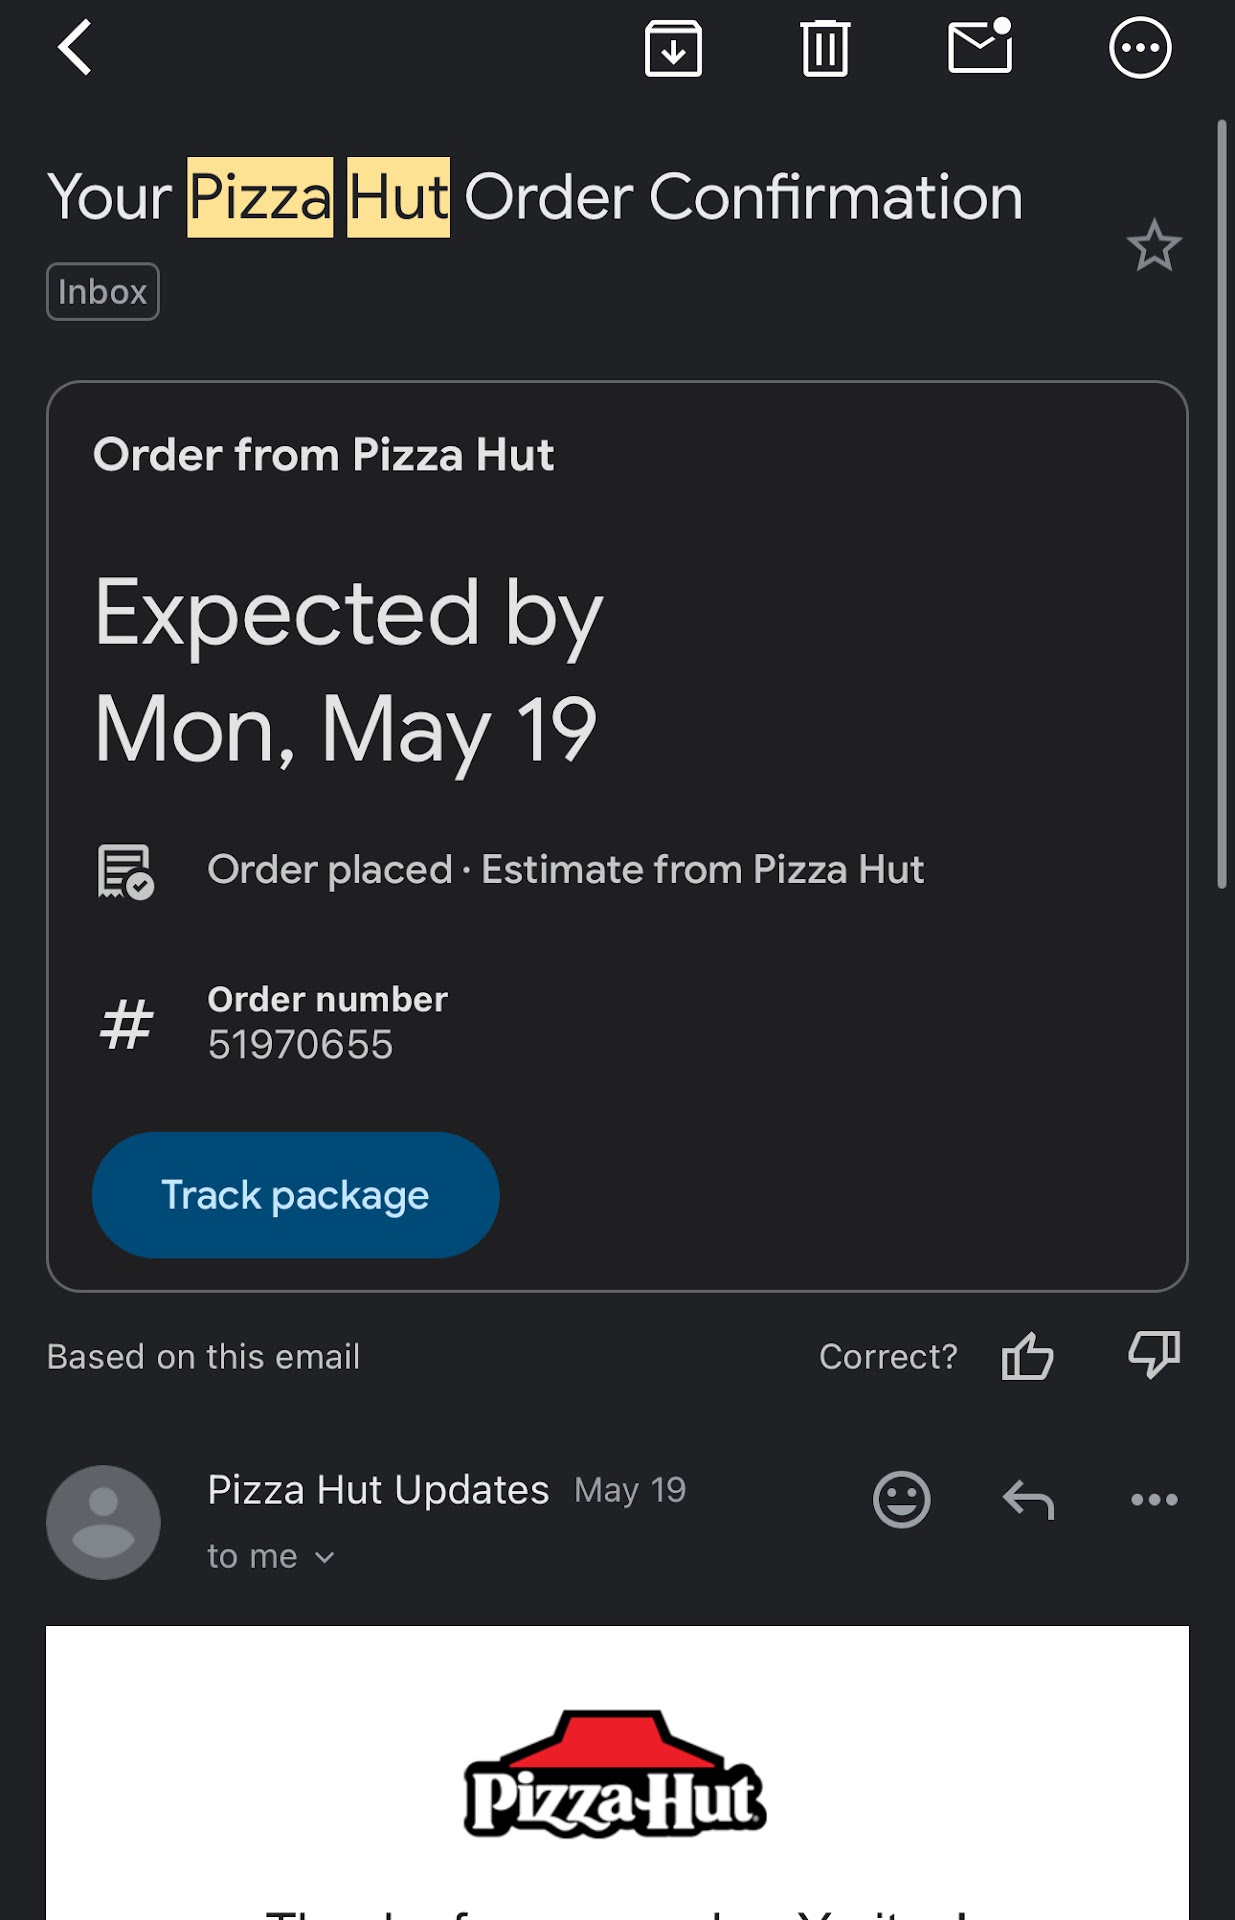This screenshot has height=1920, width=1235.
Task: Click the order placed receipt icon
Action: (x=125, y=871)
